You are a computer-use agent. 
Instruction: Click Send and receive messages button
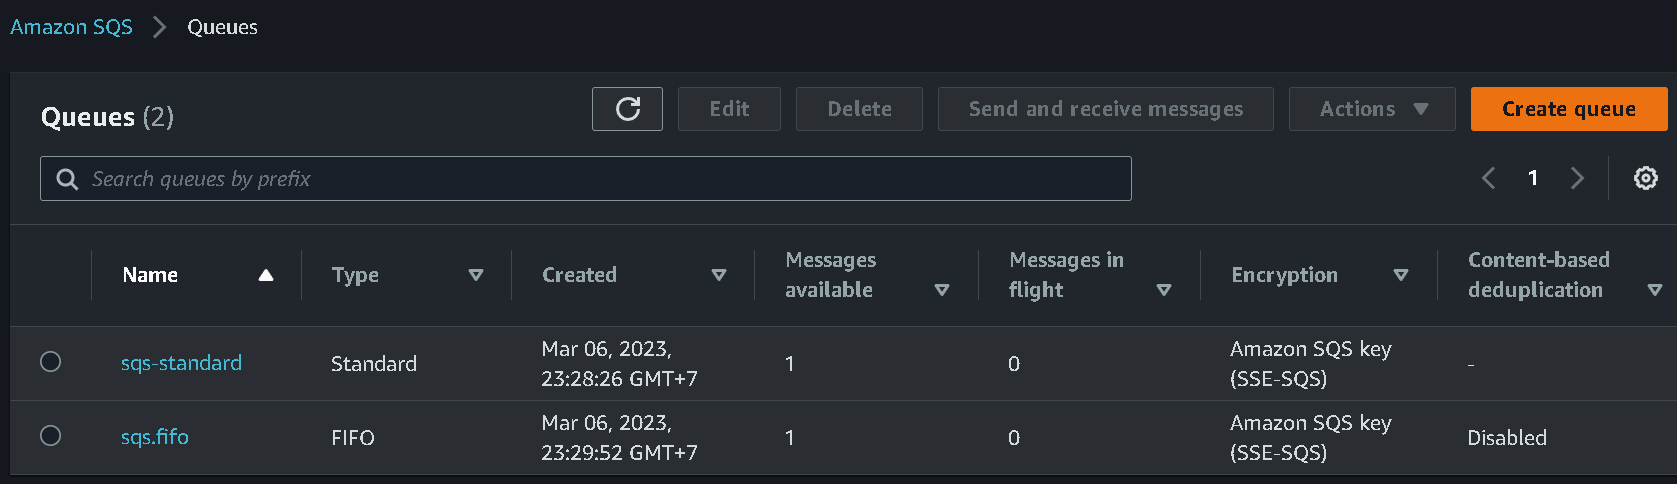tap(1105, 109)
